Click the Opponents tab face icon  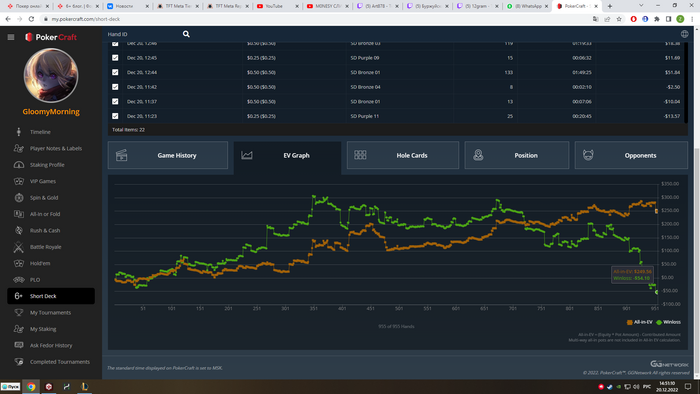point(588,155)
